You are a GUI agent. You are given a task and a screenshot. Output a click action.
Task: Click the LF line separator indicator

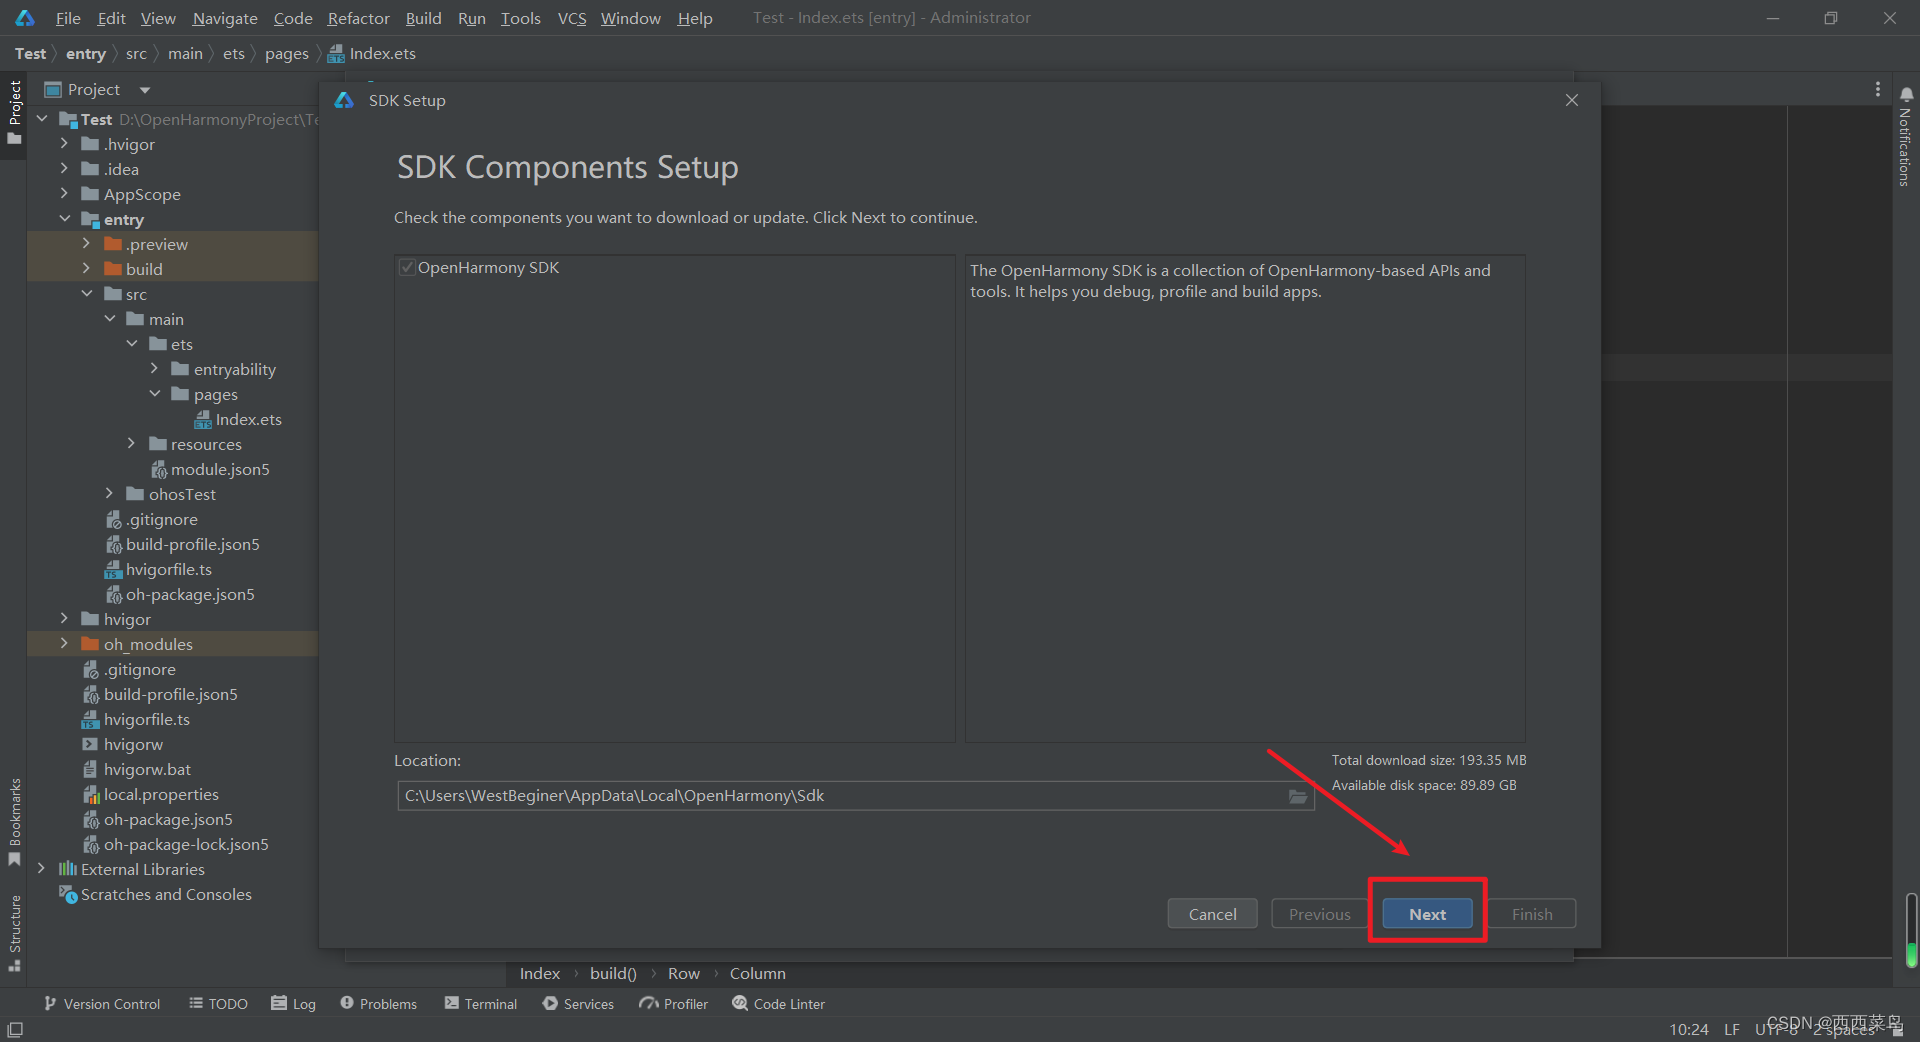pos(1732,1029)
